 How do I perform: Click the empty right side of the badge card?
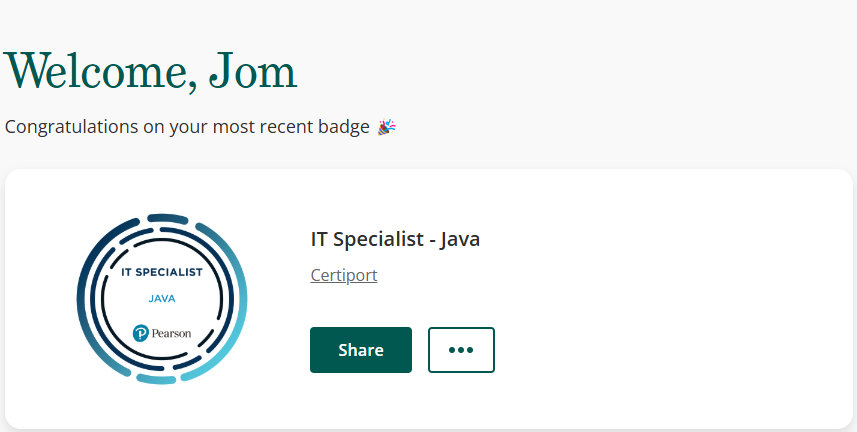672,299
